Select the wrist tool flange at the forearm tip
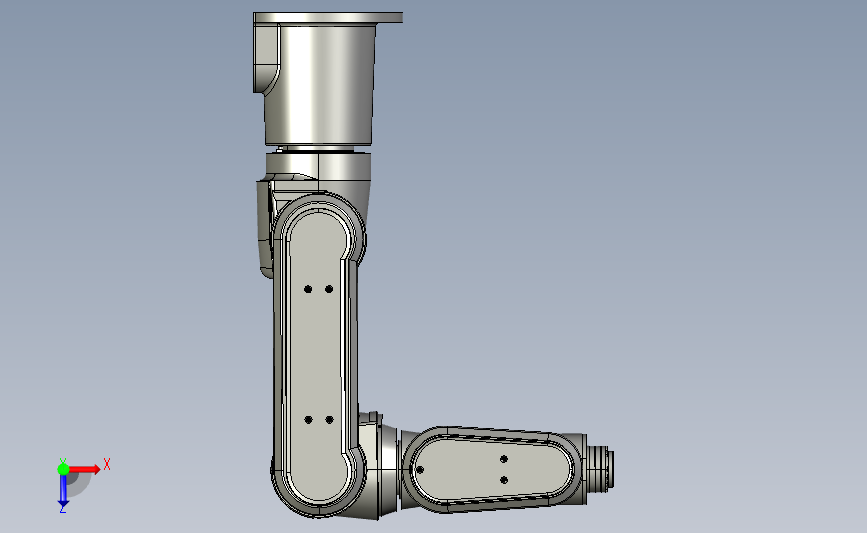The image size is (867, 533). point(600,469)
